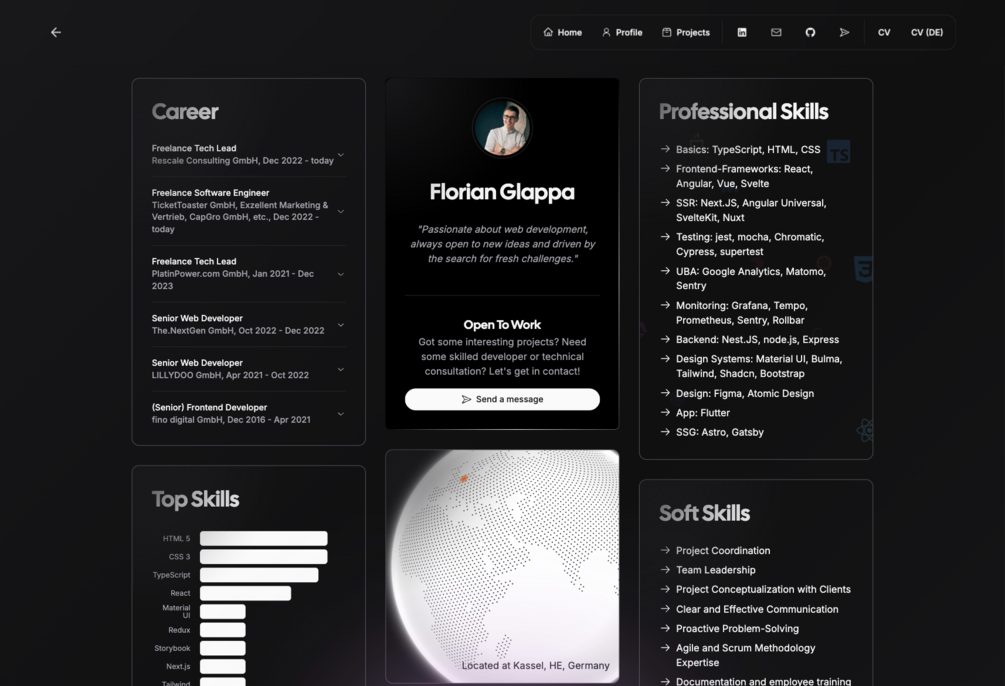The image size is (1005, 686).
Task: Click the arrow beside 'Team Leadership'
Action: coord(665,569)
